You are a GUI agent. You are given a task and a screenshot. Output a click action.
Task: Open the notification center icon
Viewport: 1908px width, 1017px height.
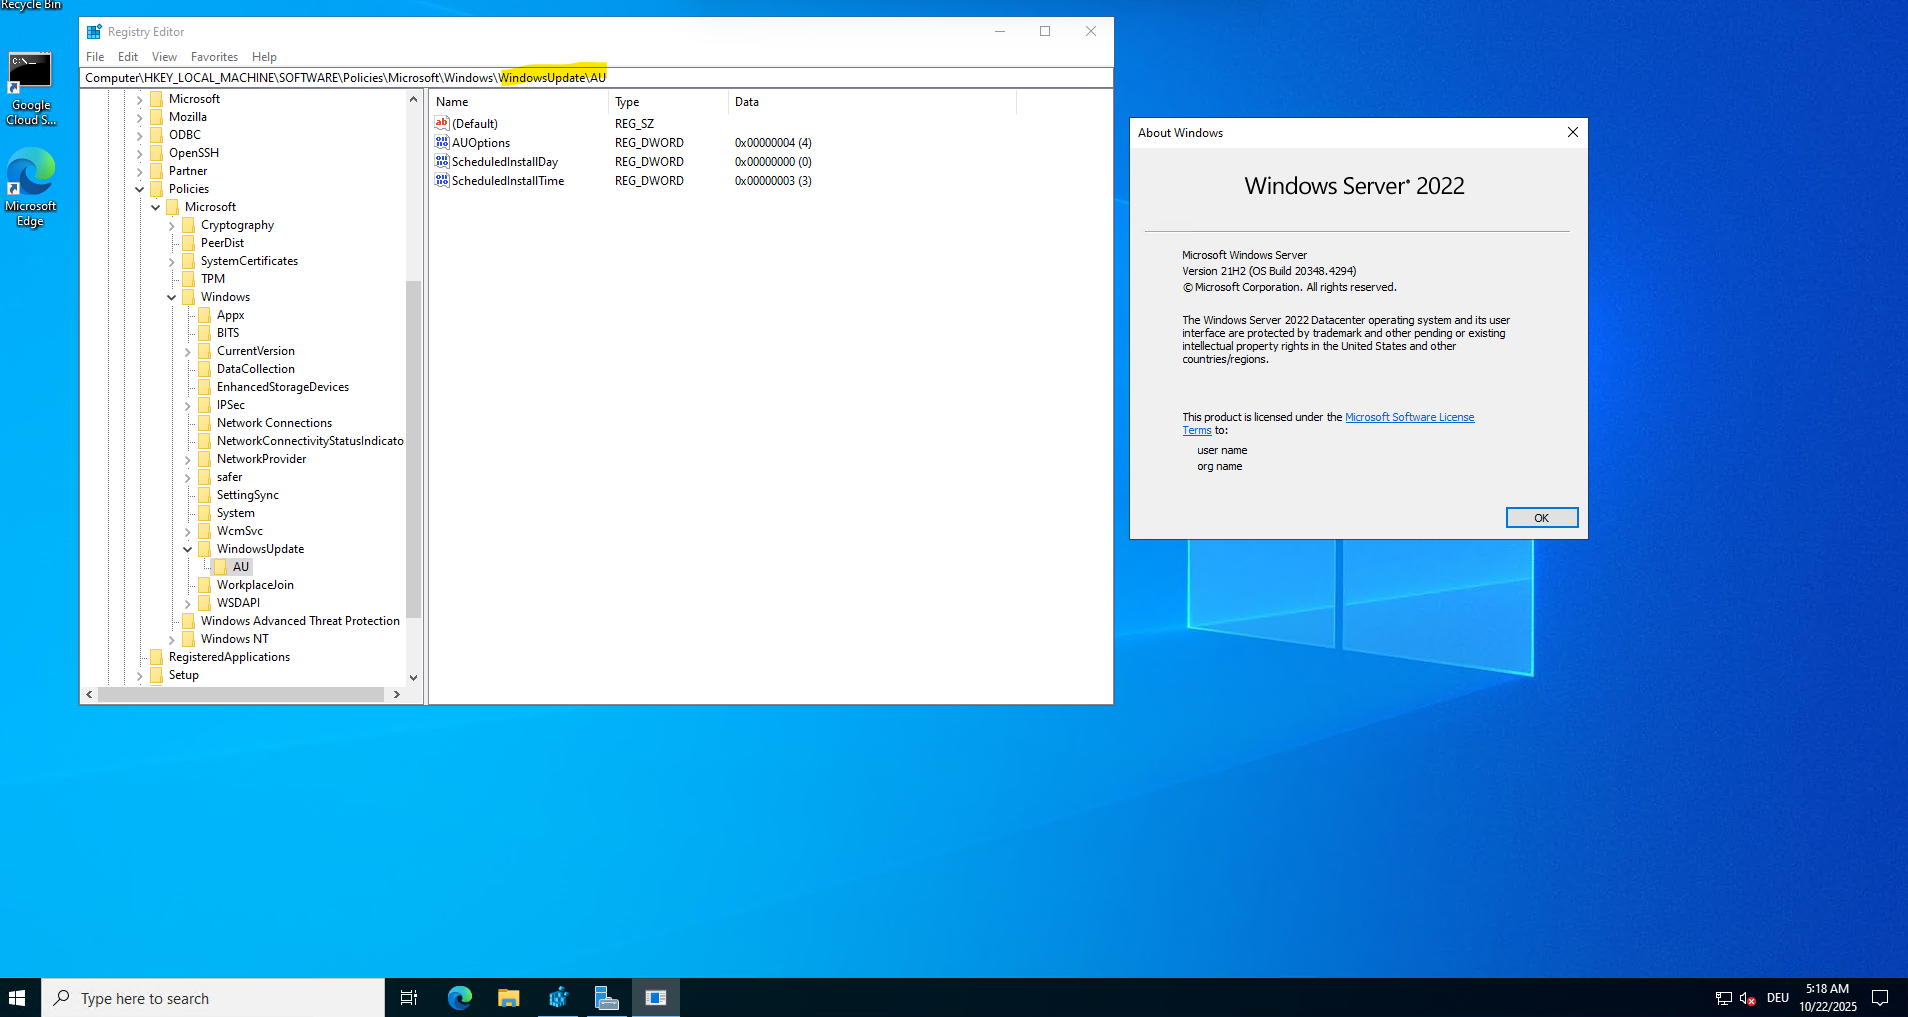point(1880,998)
